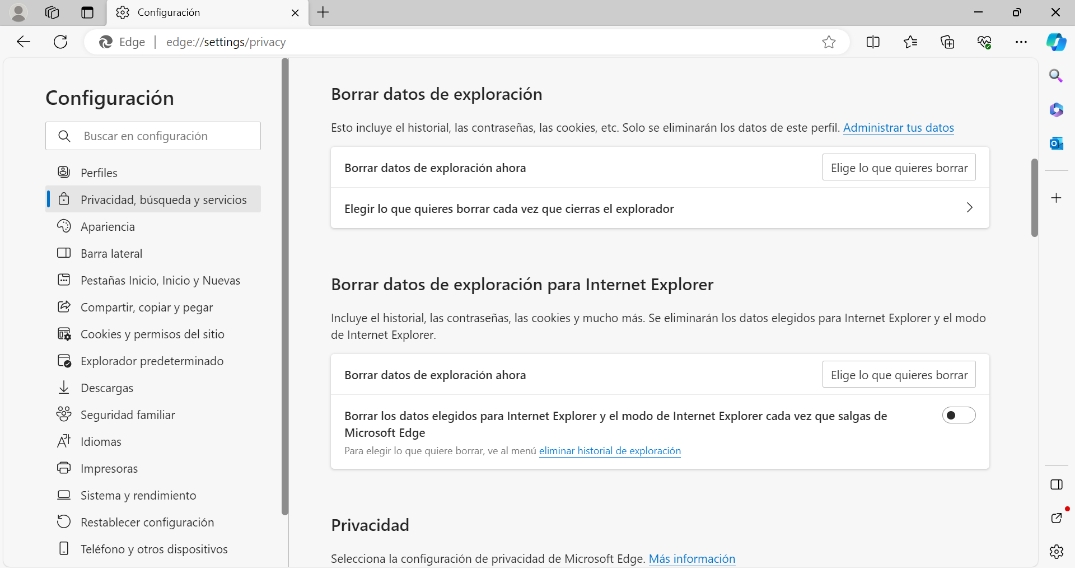Viewport: 1075px width, 568px height.
Task: Add this page to favorites star
Action: click(x=829, y=42)
